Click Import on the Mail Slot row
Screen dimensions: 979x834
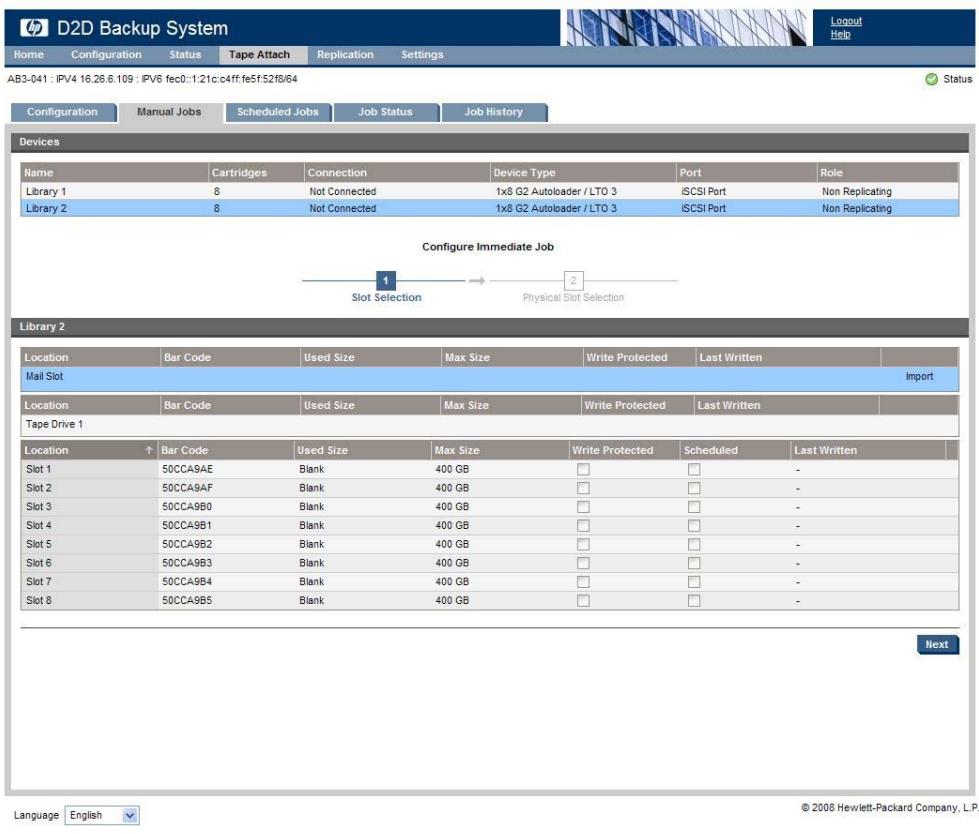[919, 376]
